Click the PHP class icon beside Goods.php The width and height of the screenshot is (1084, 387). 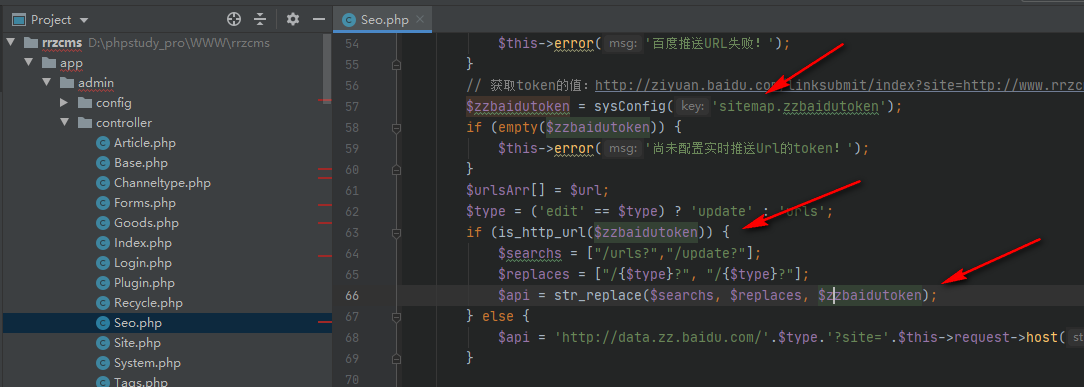(x=102, y=223)
